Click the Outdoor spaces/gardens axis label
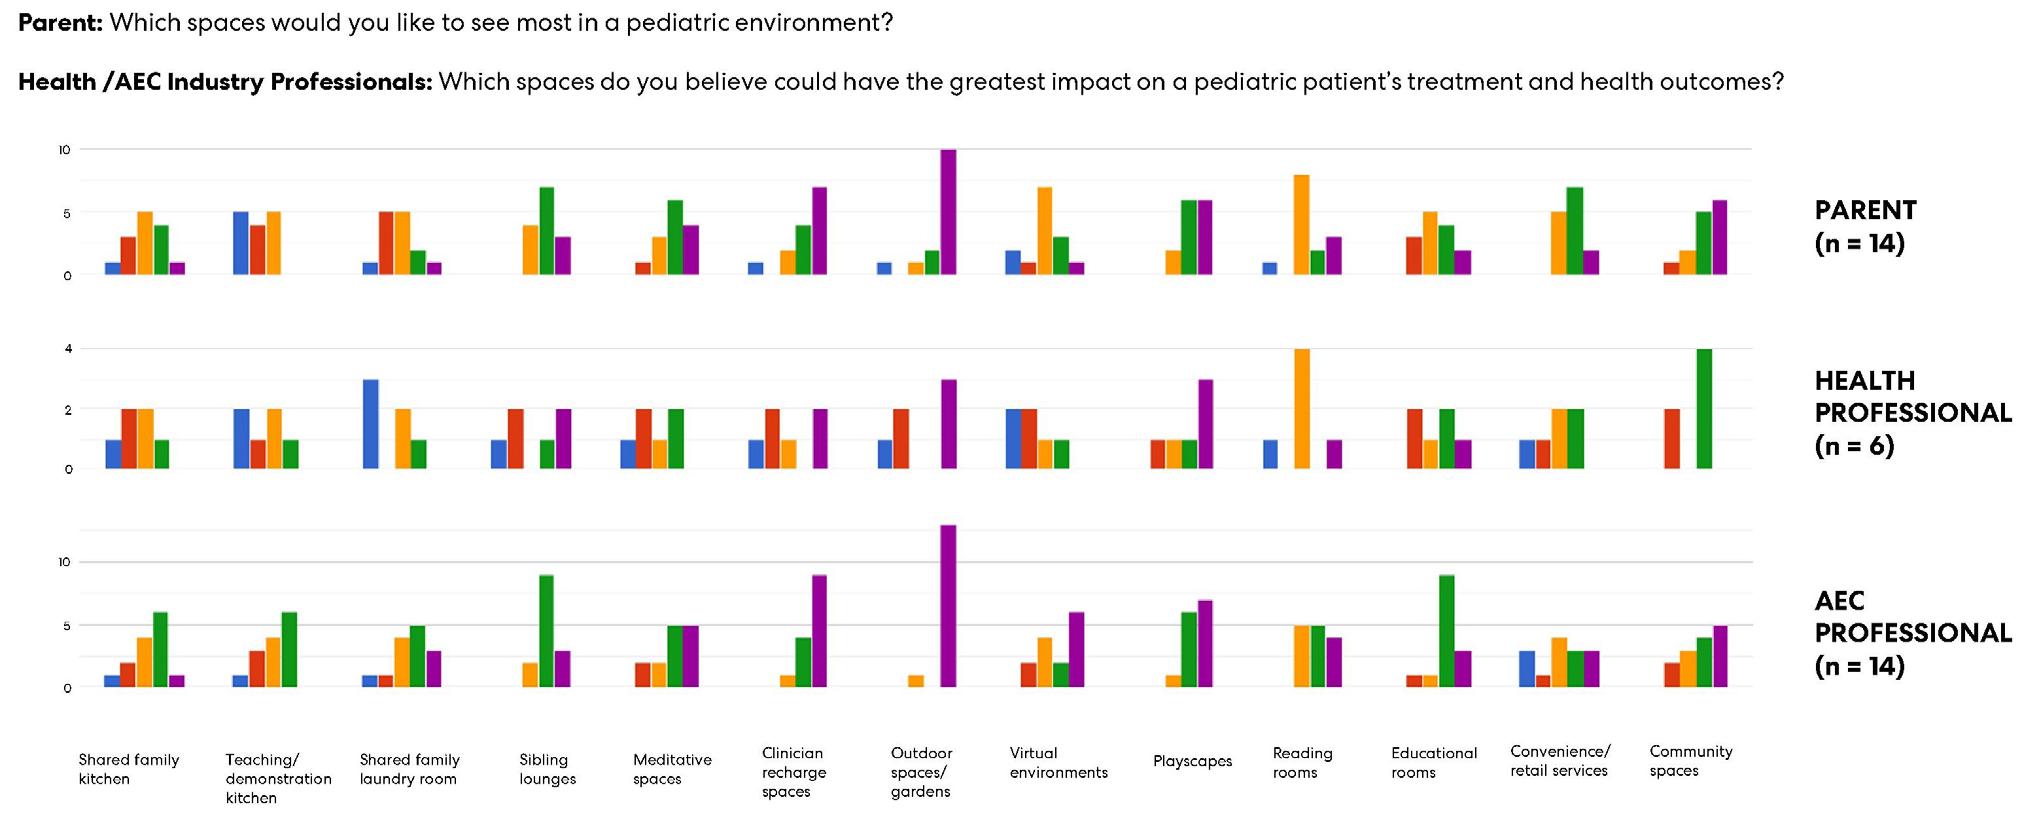This screenshot has width=2039, height=818. (921, 772)
